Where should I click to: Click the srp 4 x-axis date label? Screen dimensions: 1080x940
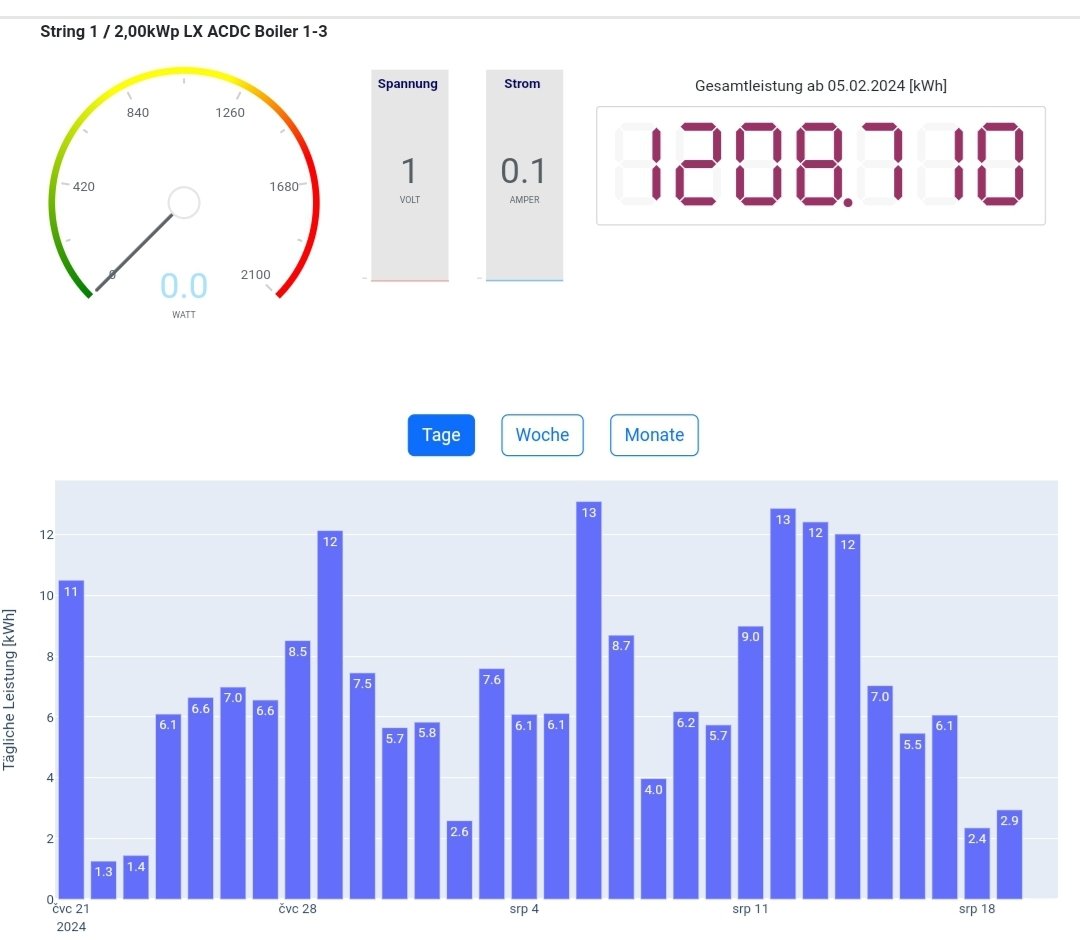coord(524,909)
